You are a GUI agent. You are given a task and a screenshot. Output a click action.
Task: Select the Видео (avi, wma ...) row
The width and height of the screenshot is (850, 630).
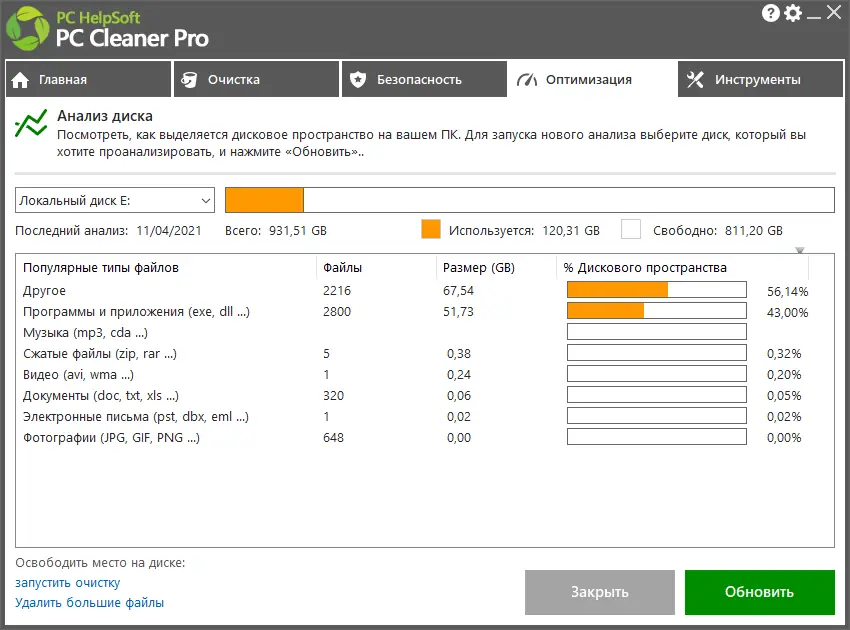click(415, 375)
